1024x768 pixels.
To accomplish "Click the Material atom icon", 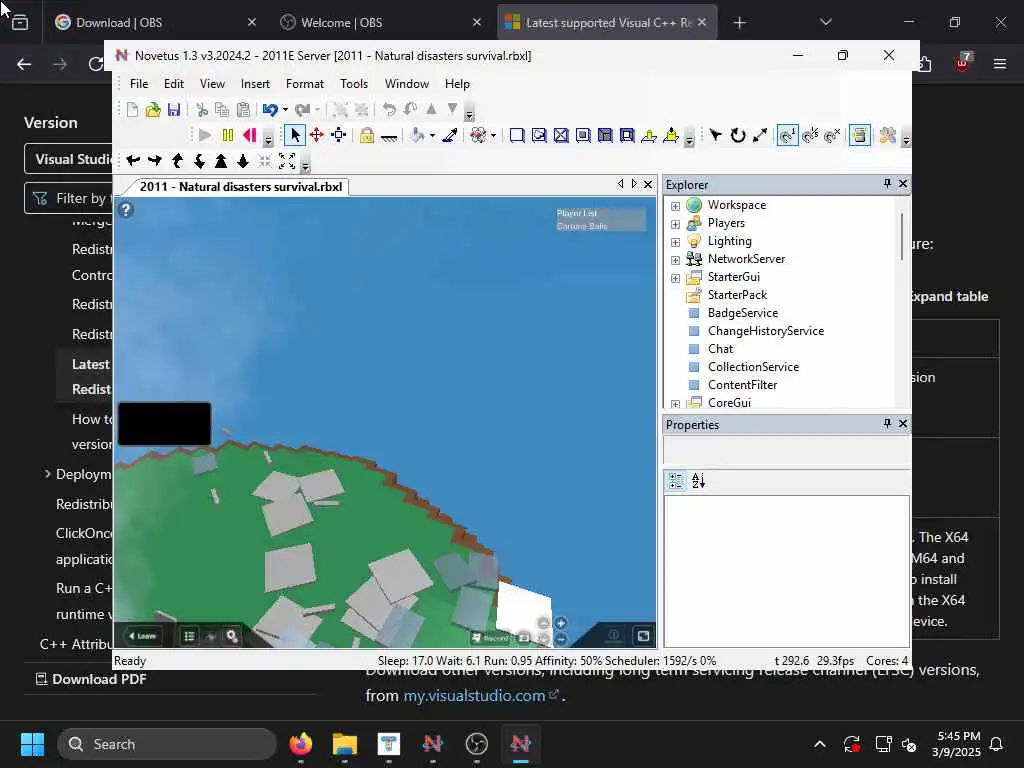I will click(478, 135).
